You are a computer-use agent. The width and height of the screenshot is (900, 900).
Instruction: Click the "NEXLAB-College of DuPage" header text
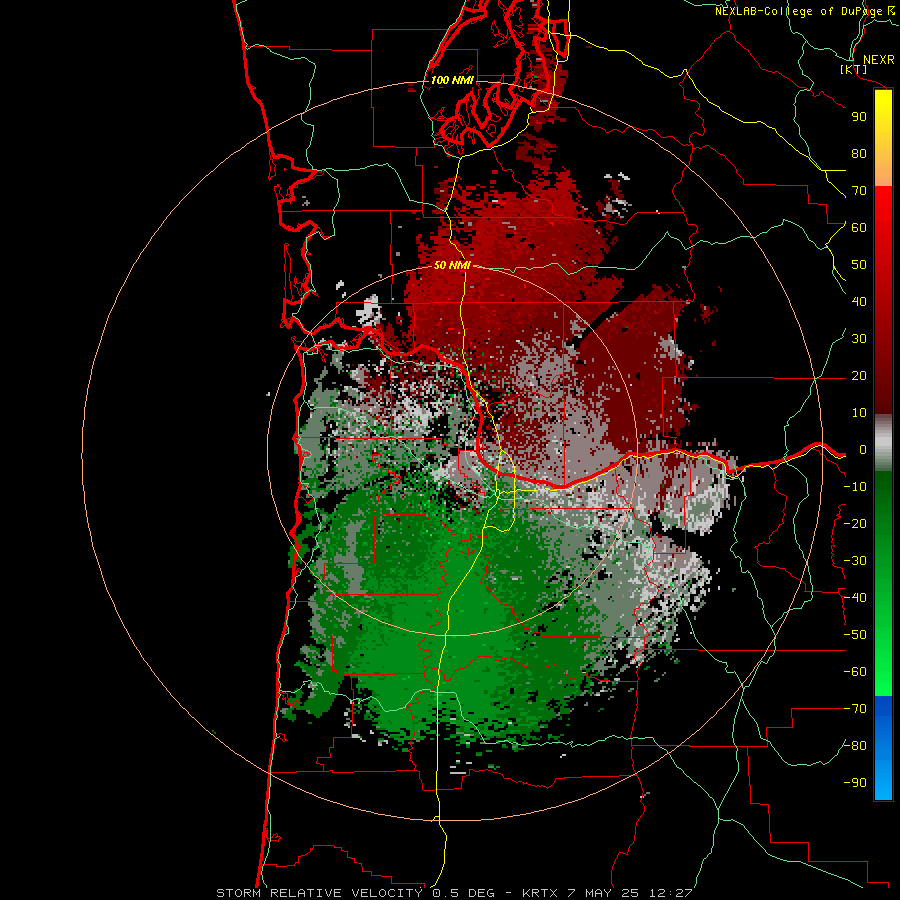pyautogui.click(x=801, y=11)
